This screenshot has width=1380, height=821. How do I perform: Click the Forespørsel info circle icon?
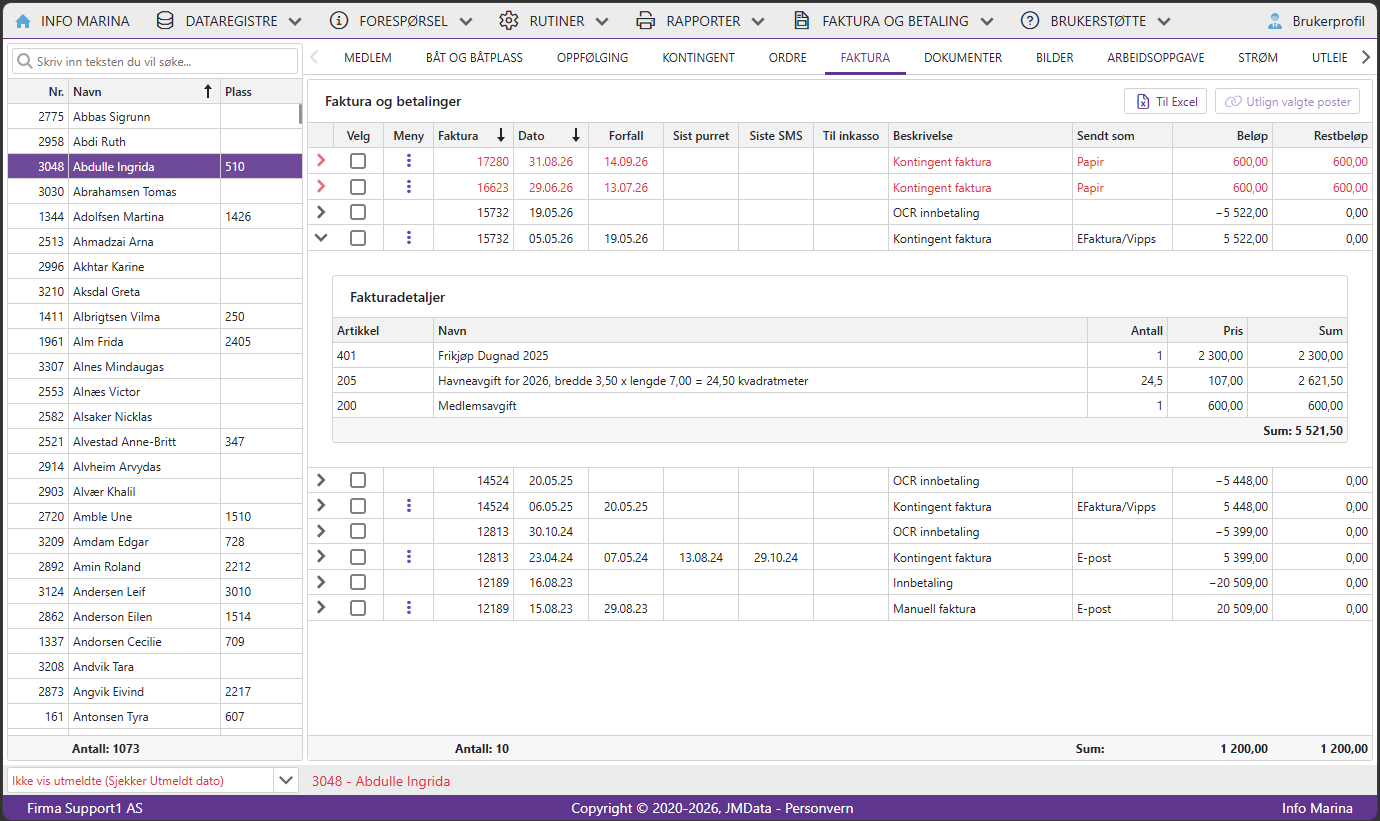pos(339,21)
